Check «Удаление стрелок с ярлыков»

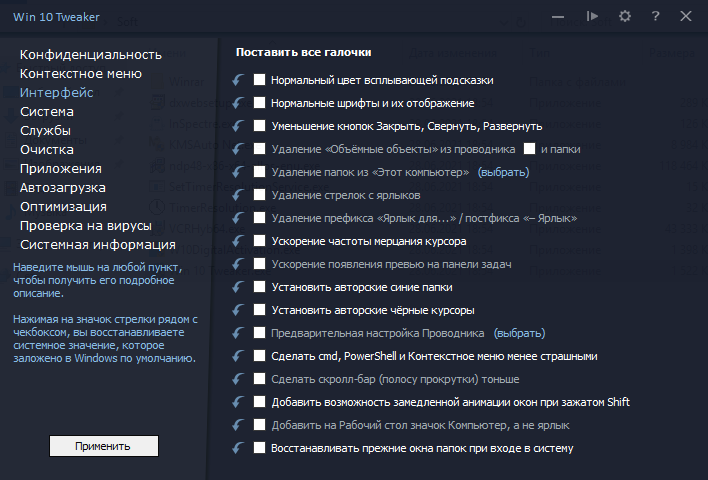[259, 195]
